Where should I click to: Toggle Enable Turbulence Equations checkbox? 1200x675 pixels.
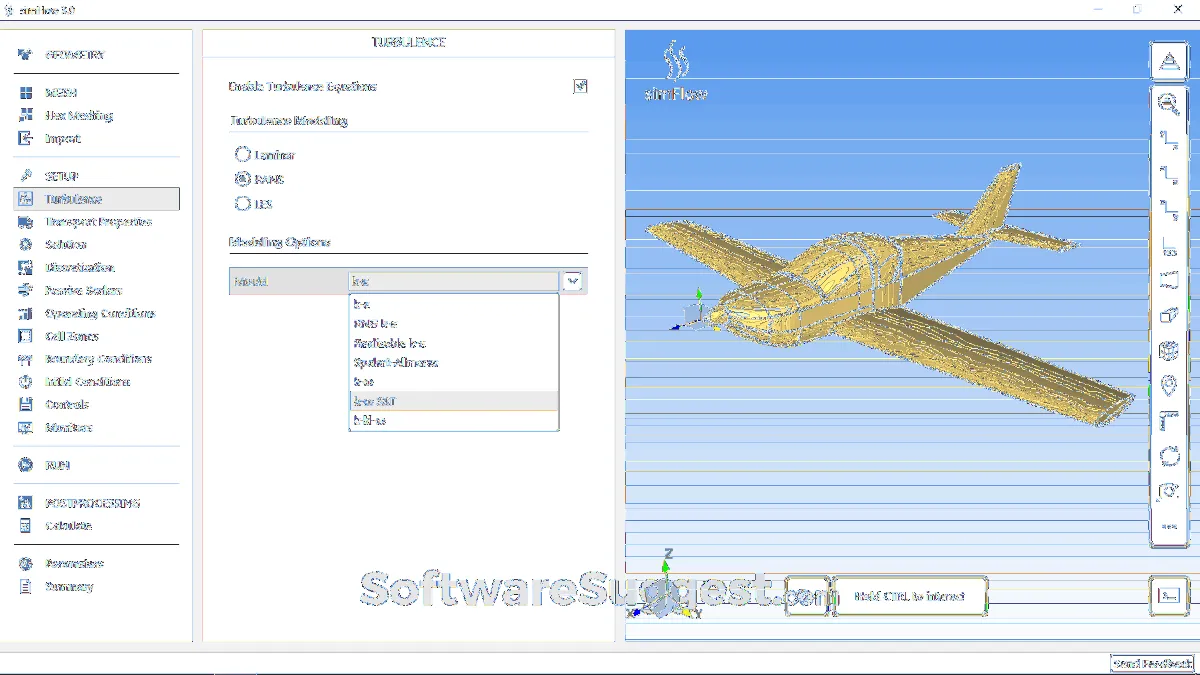(580, 86)
